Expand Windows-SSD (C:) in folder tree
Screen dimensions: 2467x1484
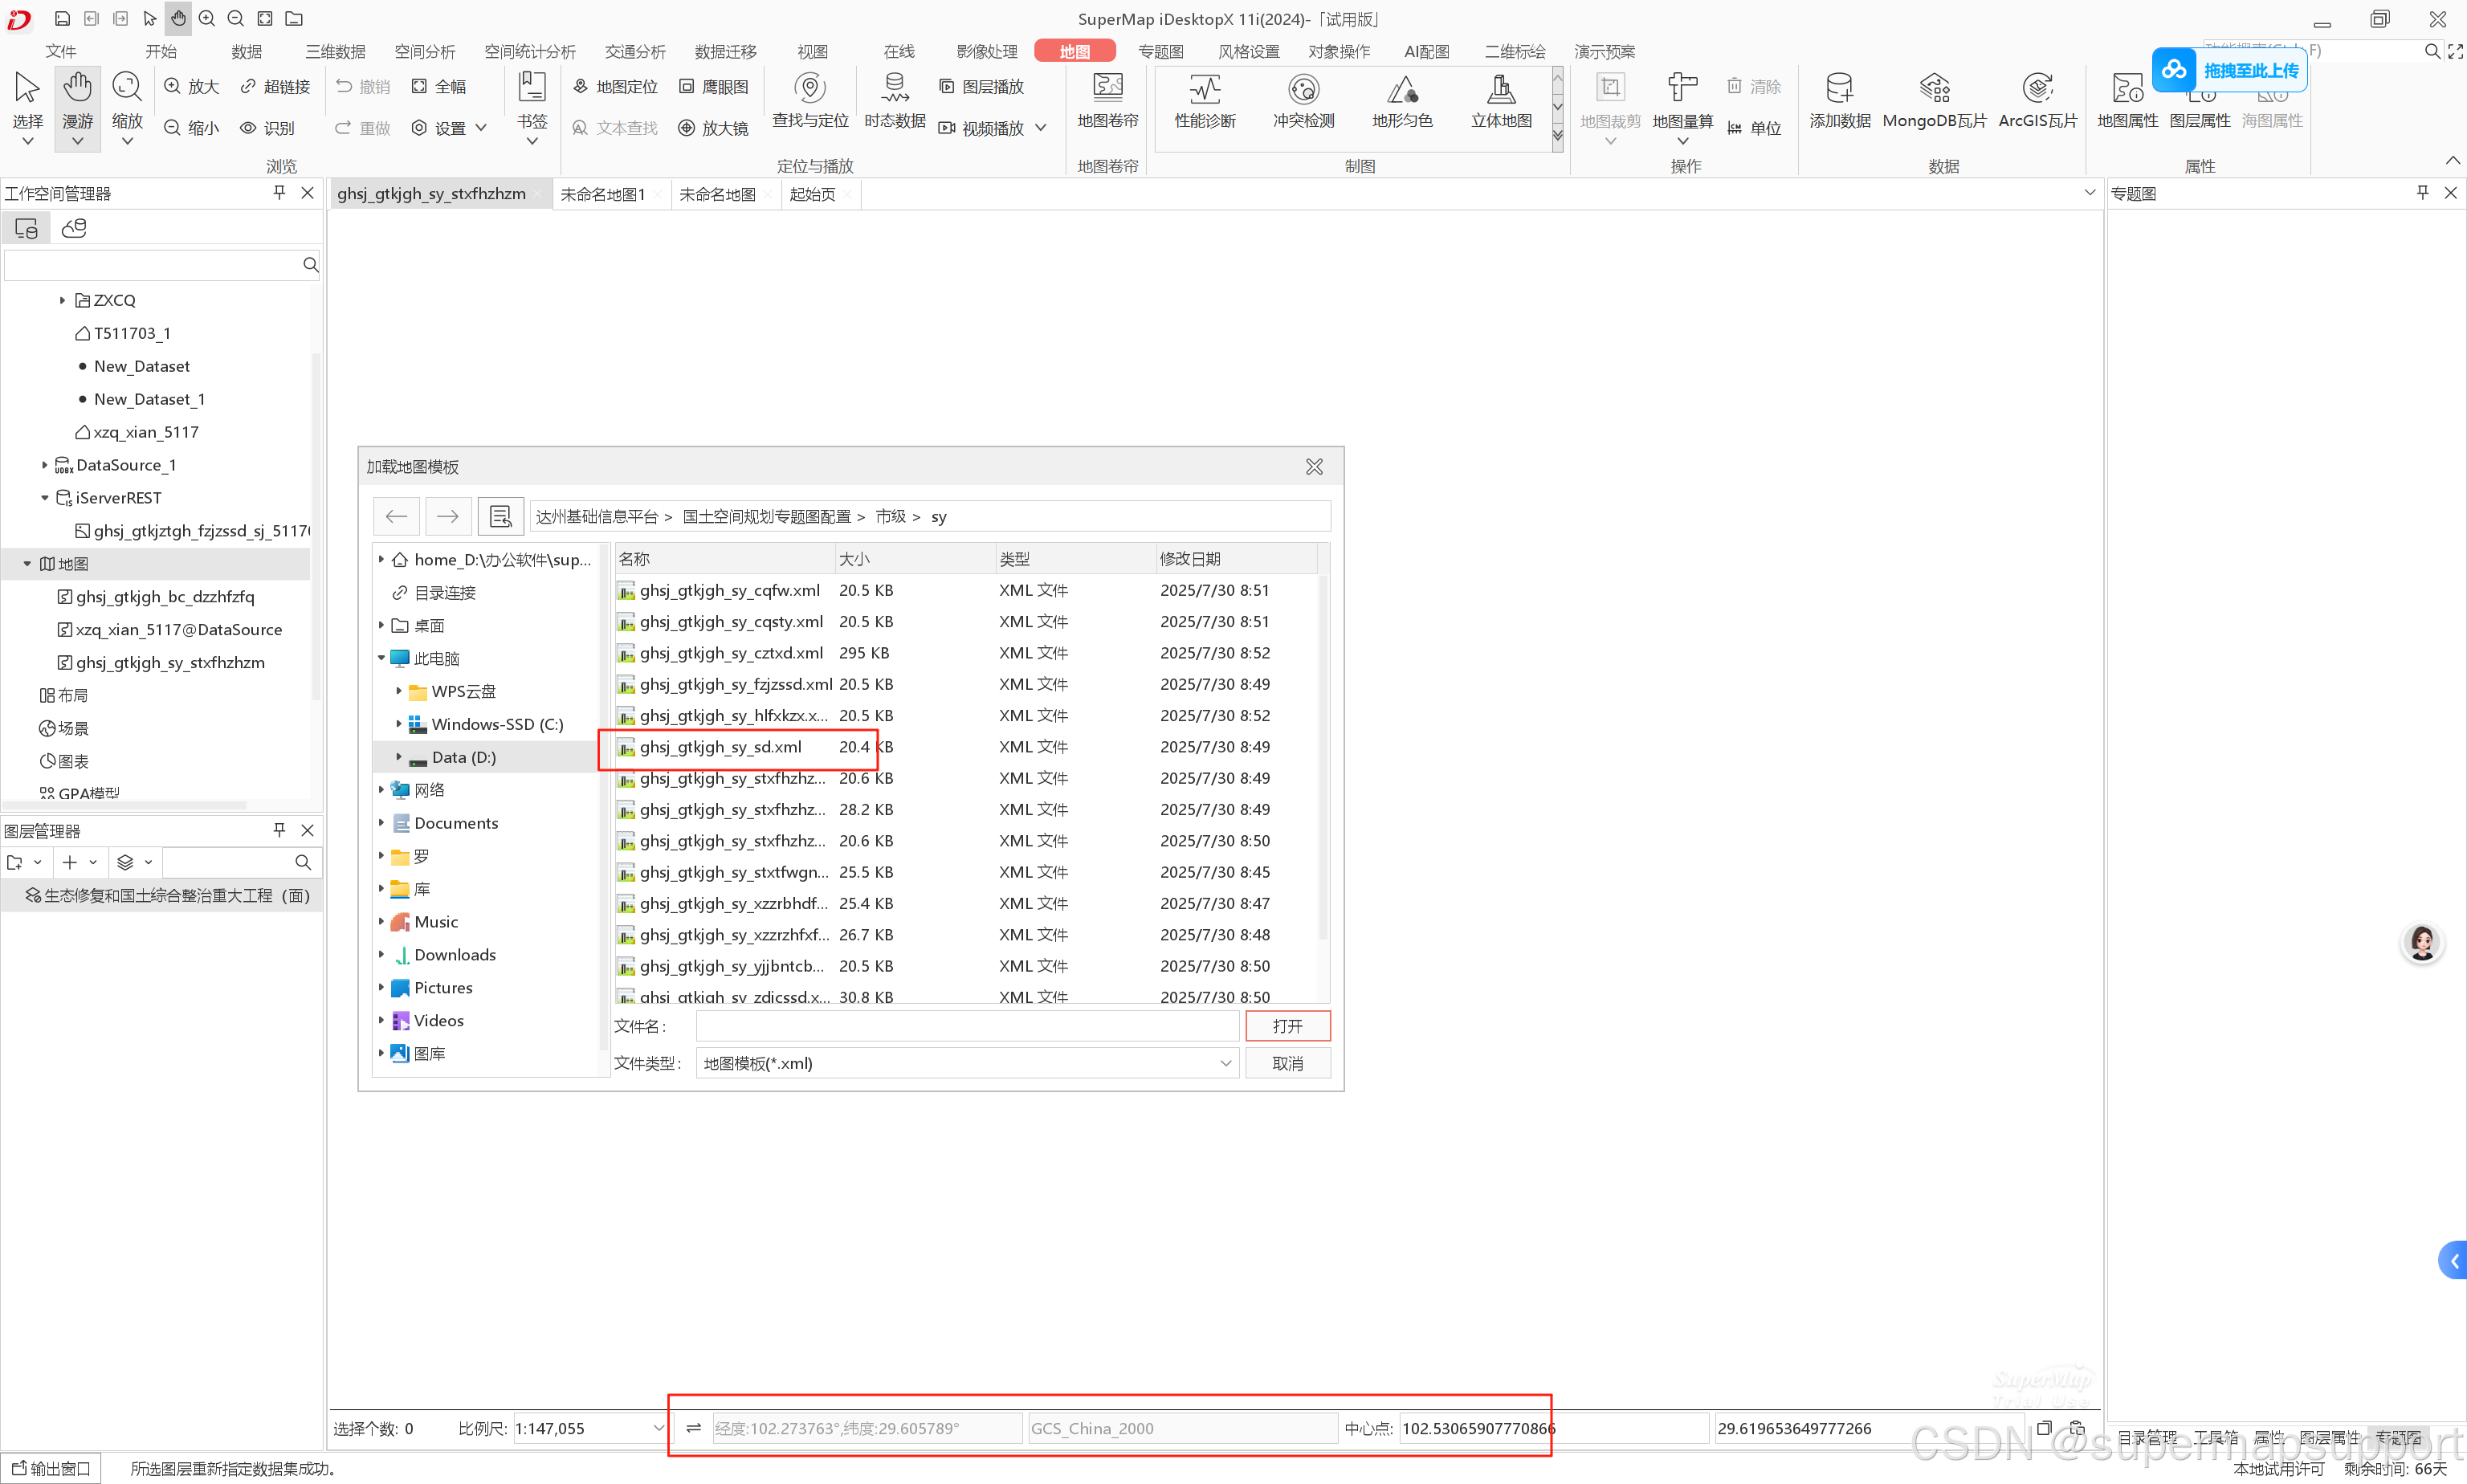click(x=398, y=723)
